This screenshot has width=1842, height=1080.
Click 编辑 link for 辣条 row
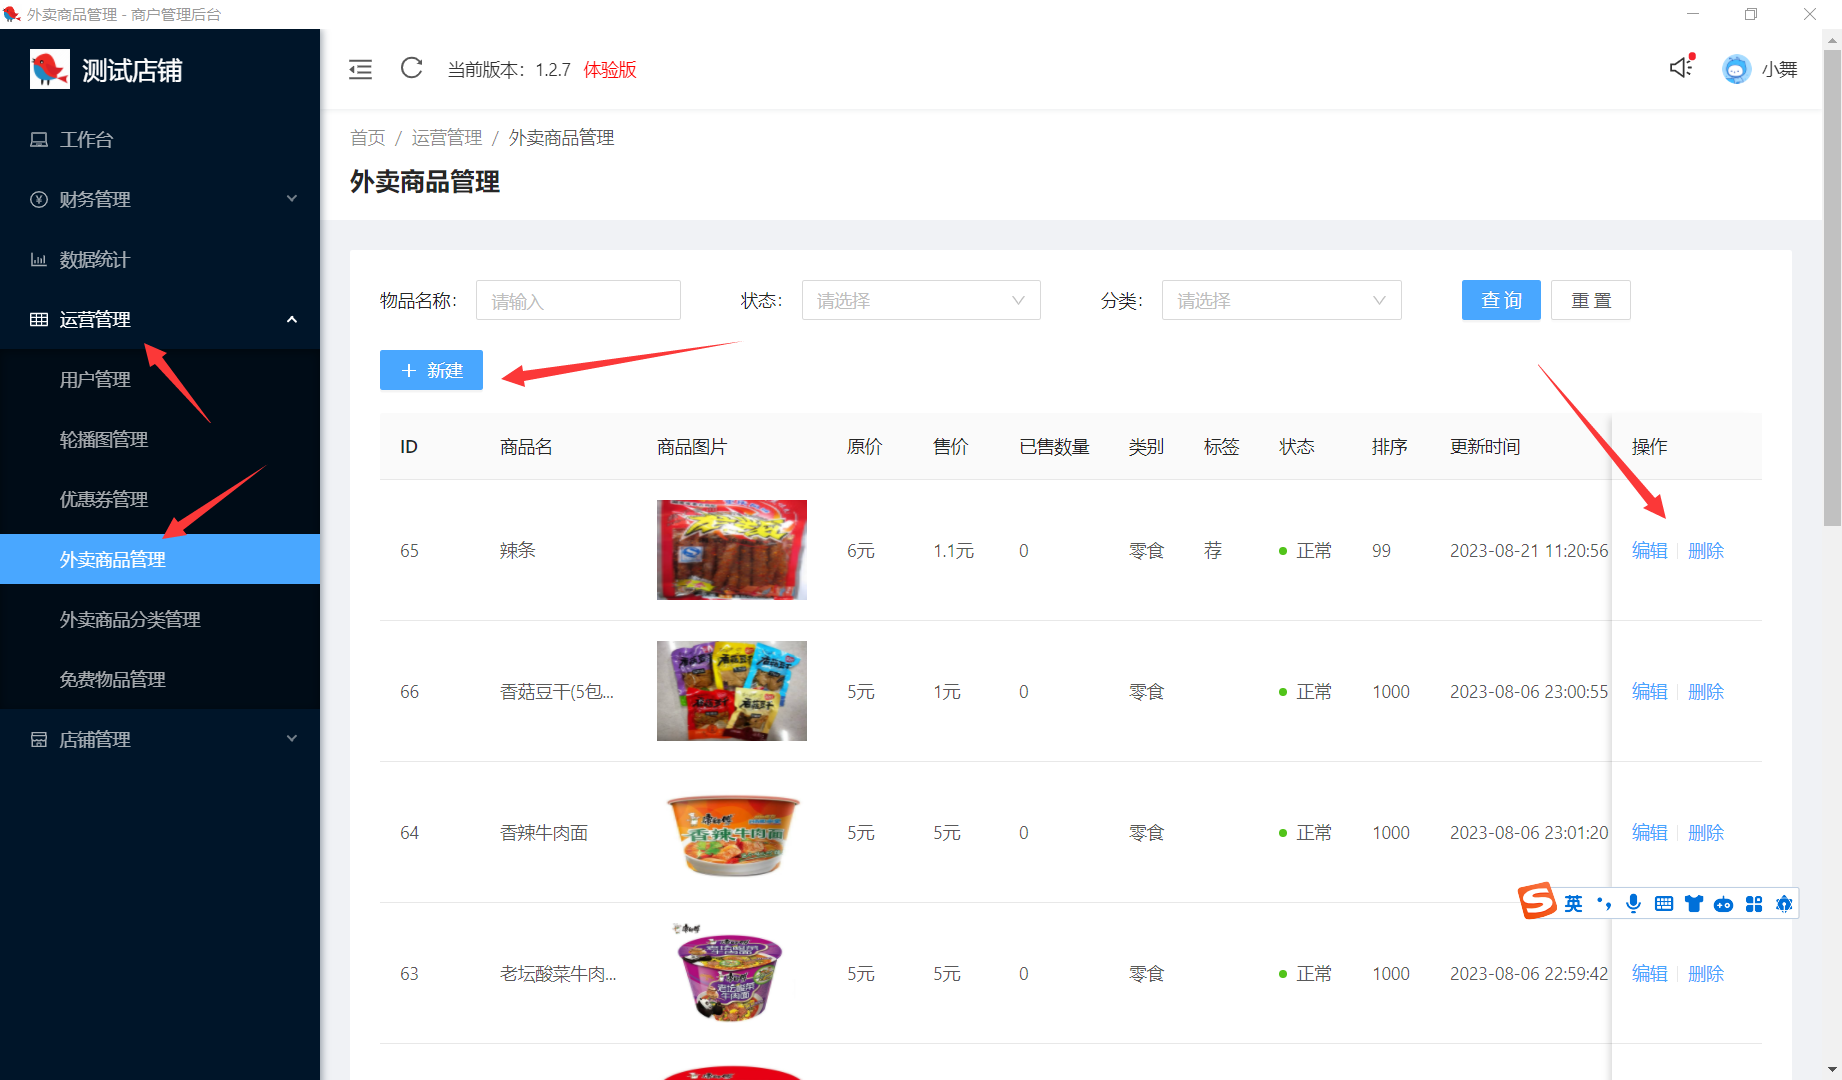pyautogui.click(x=1649, y=550)
